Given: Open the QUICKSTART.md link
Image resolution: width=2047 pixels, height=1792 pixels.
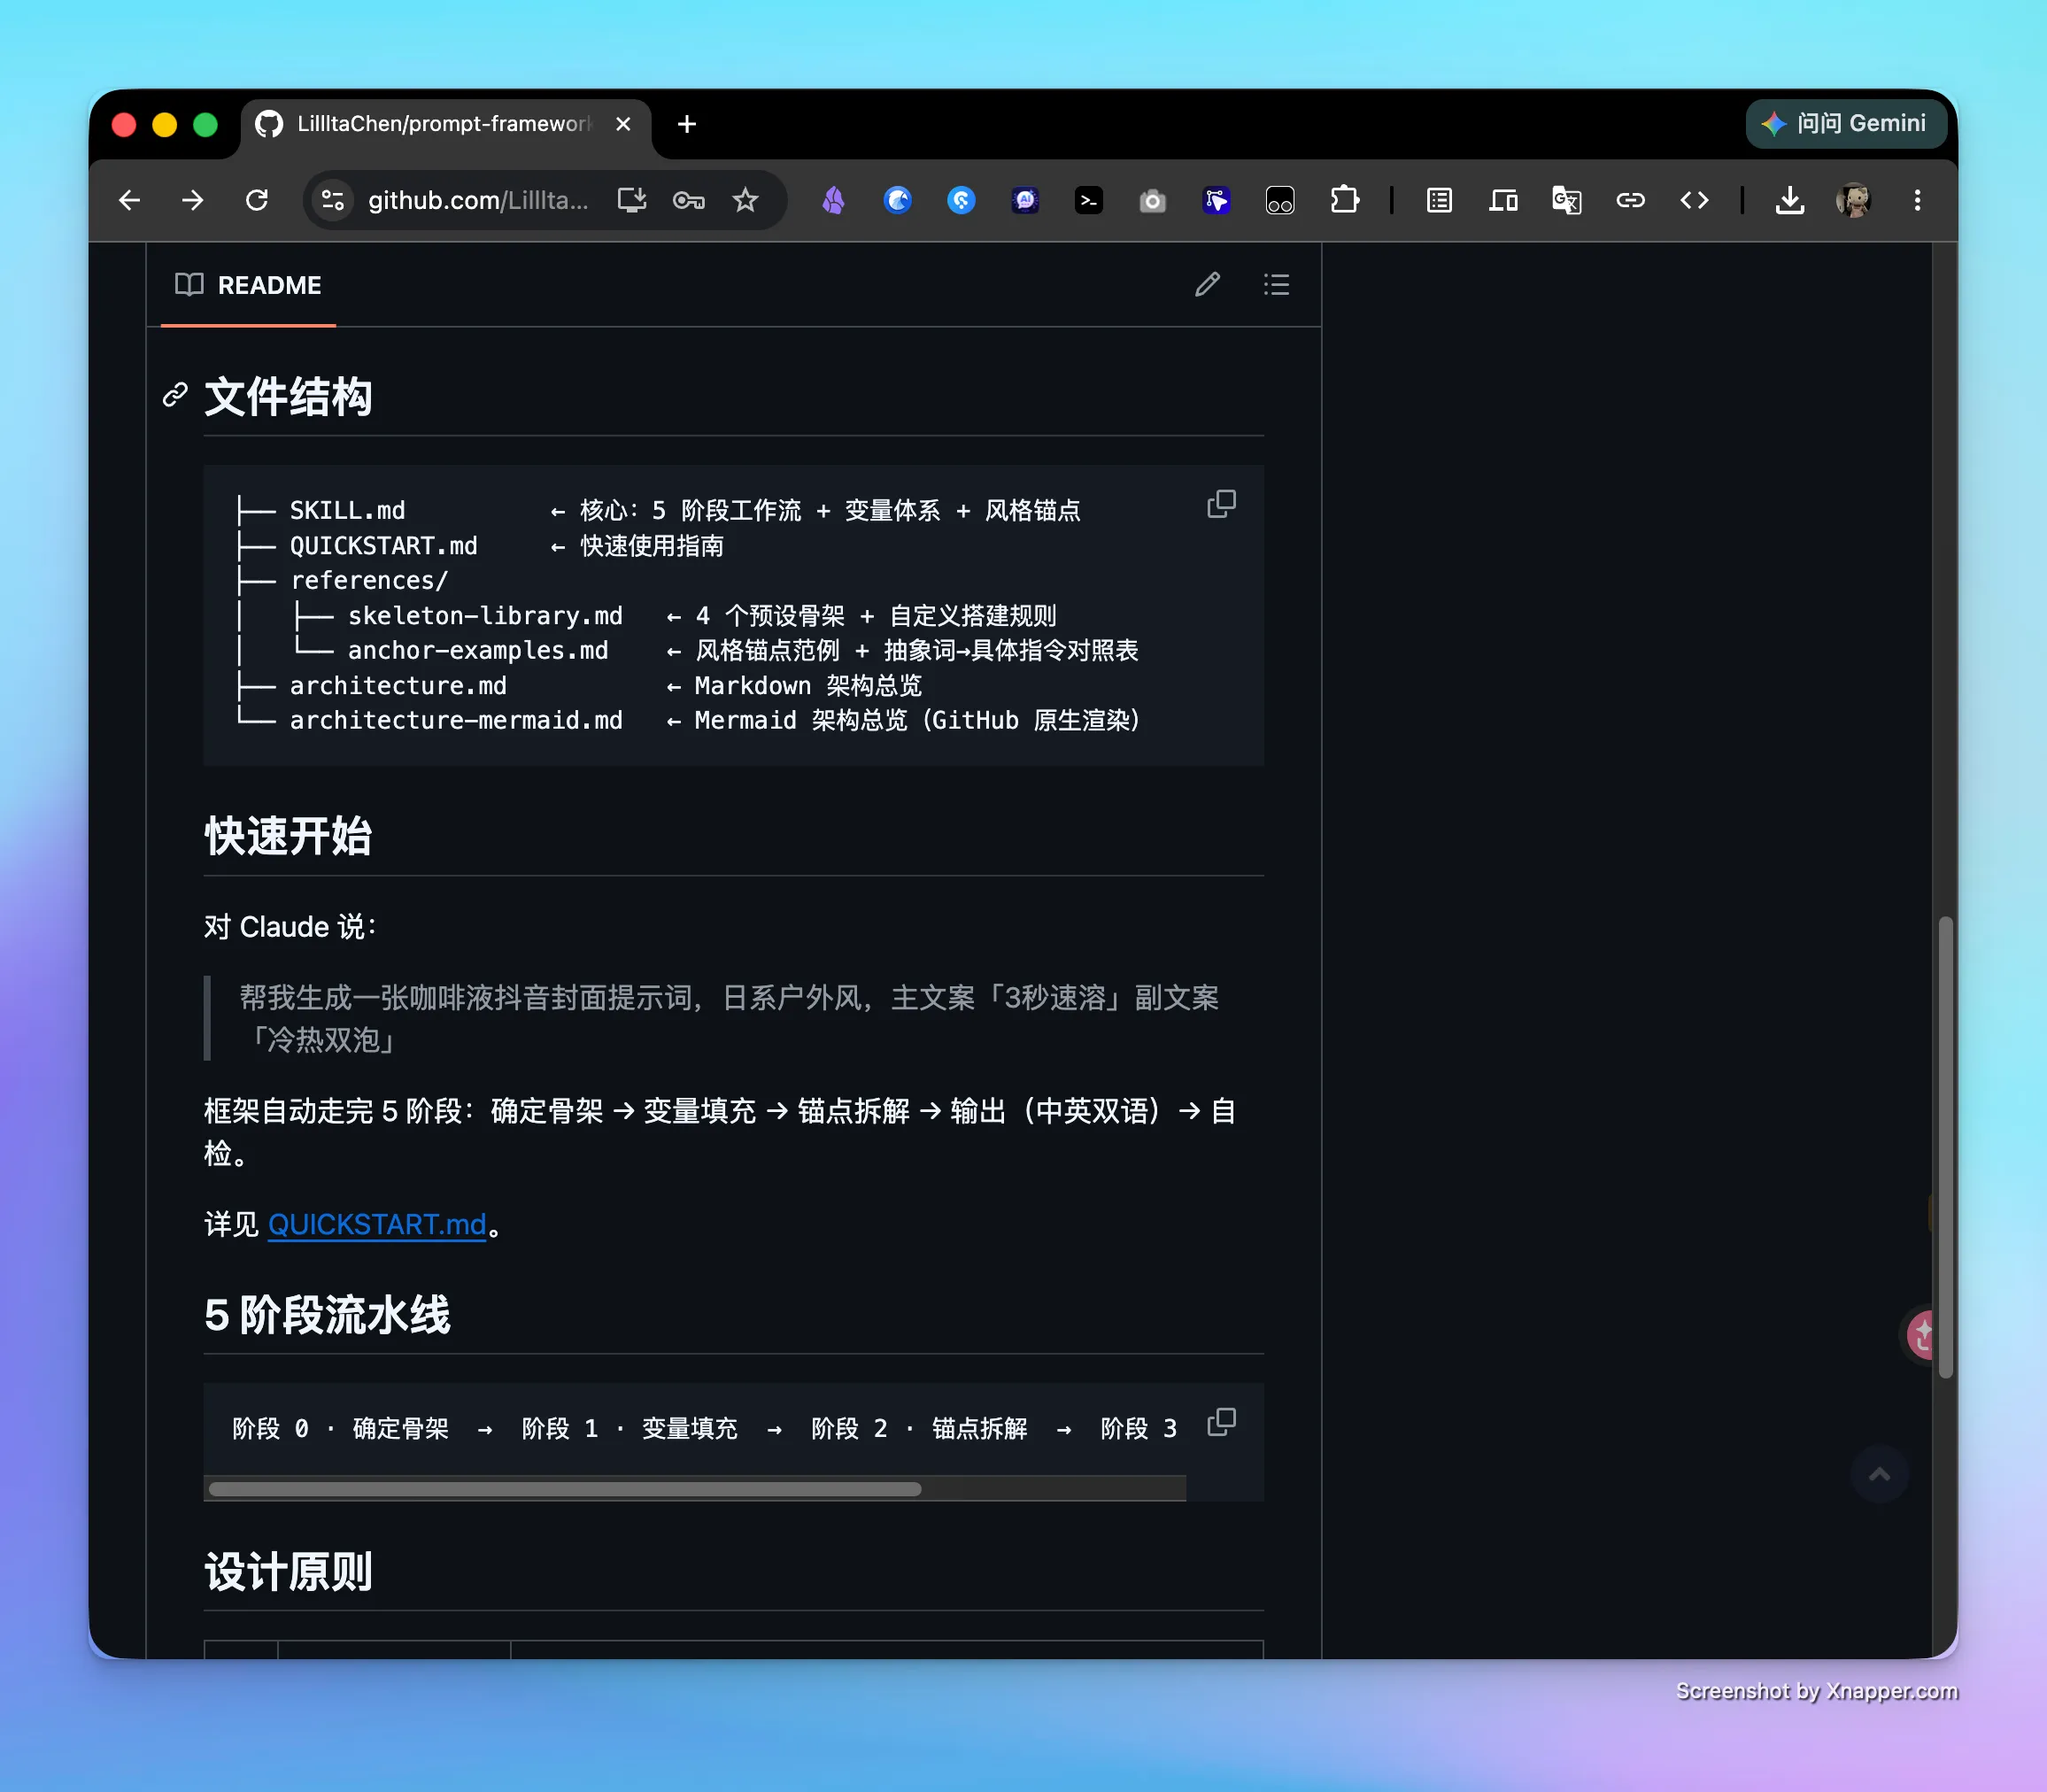Looking at the screenshot, I should (377, 1225).
